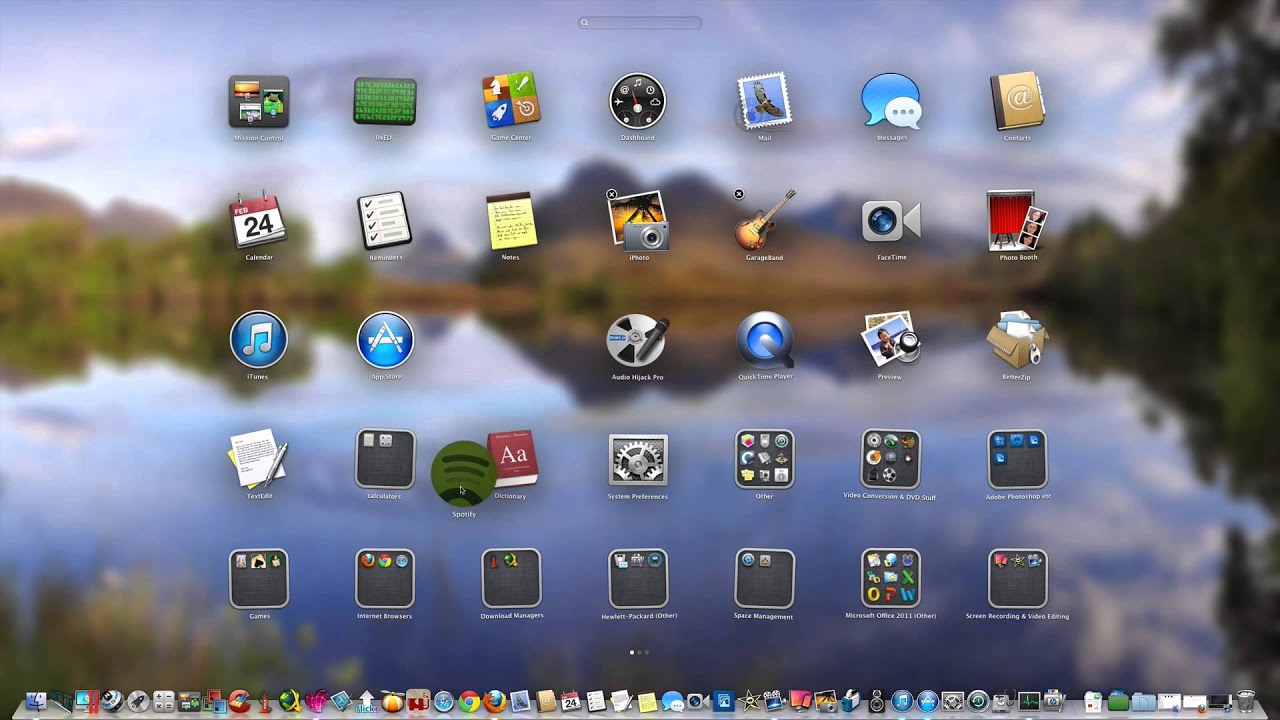Open the Game Center app

[511, 100]
